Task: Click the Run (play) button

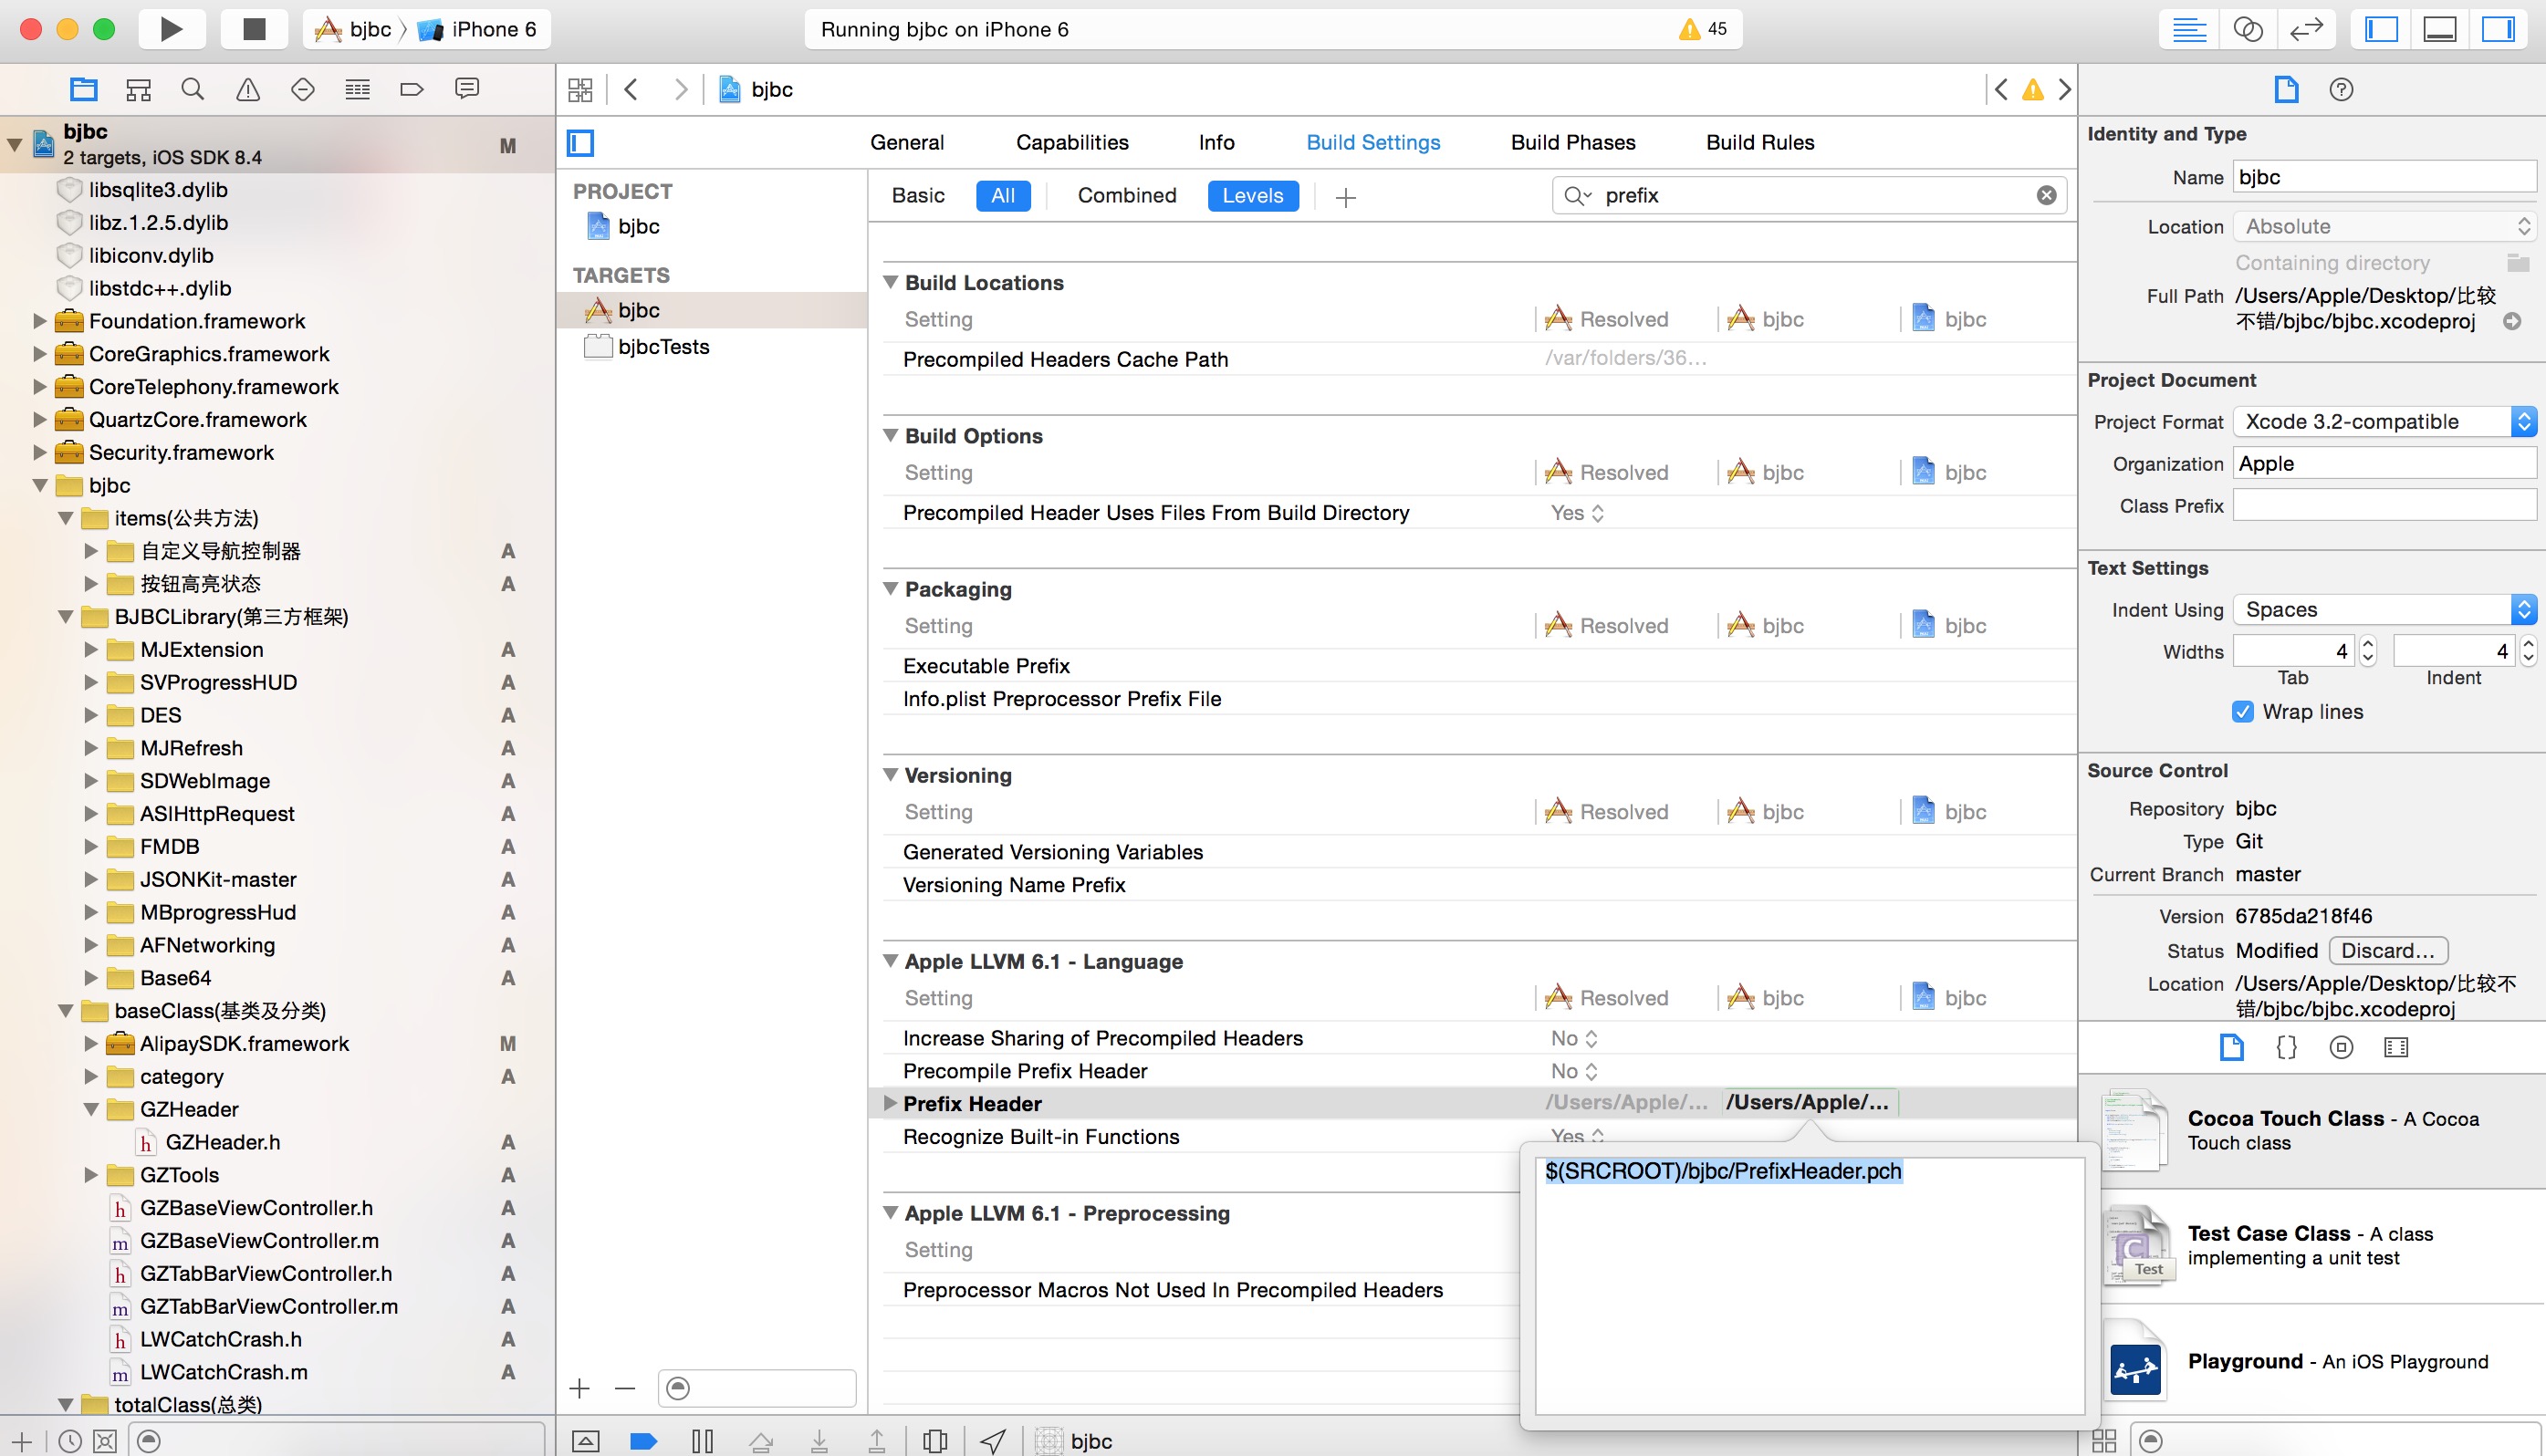Action: coord(171,29)
